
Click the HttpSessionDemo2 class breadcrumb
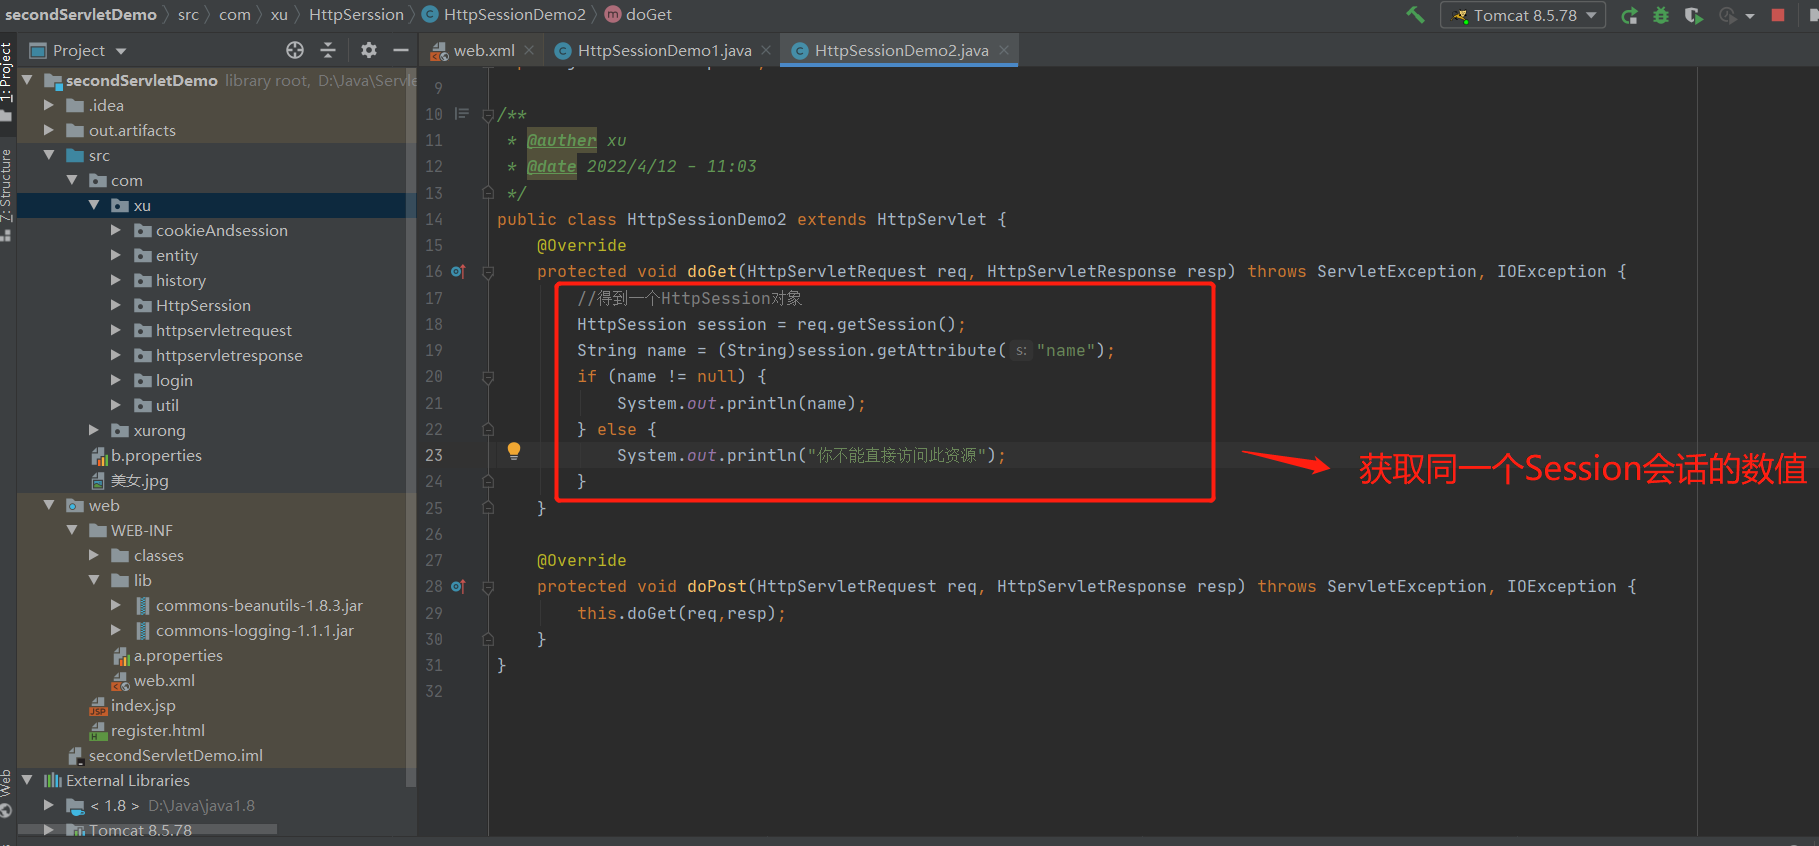pyautogui.click(x=504, y=14)
